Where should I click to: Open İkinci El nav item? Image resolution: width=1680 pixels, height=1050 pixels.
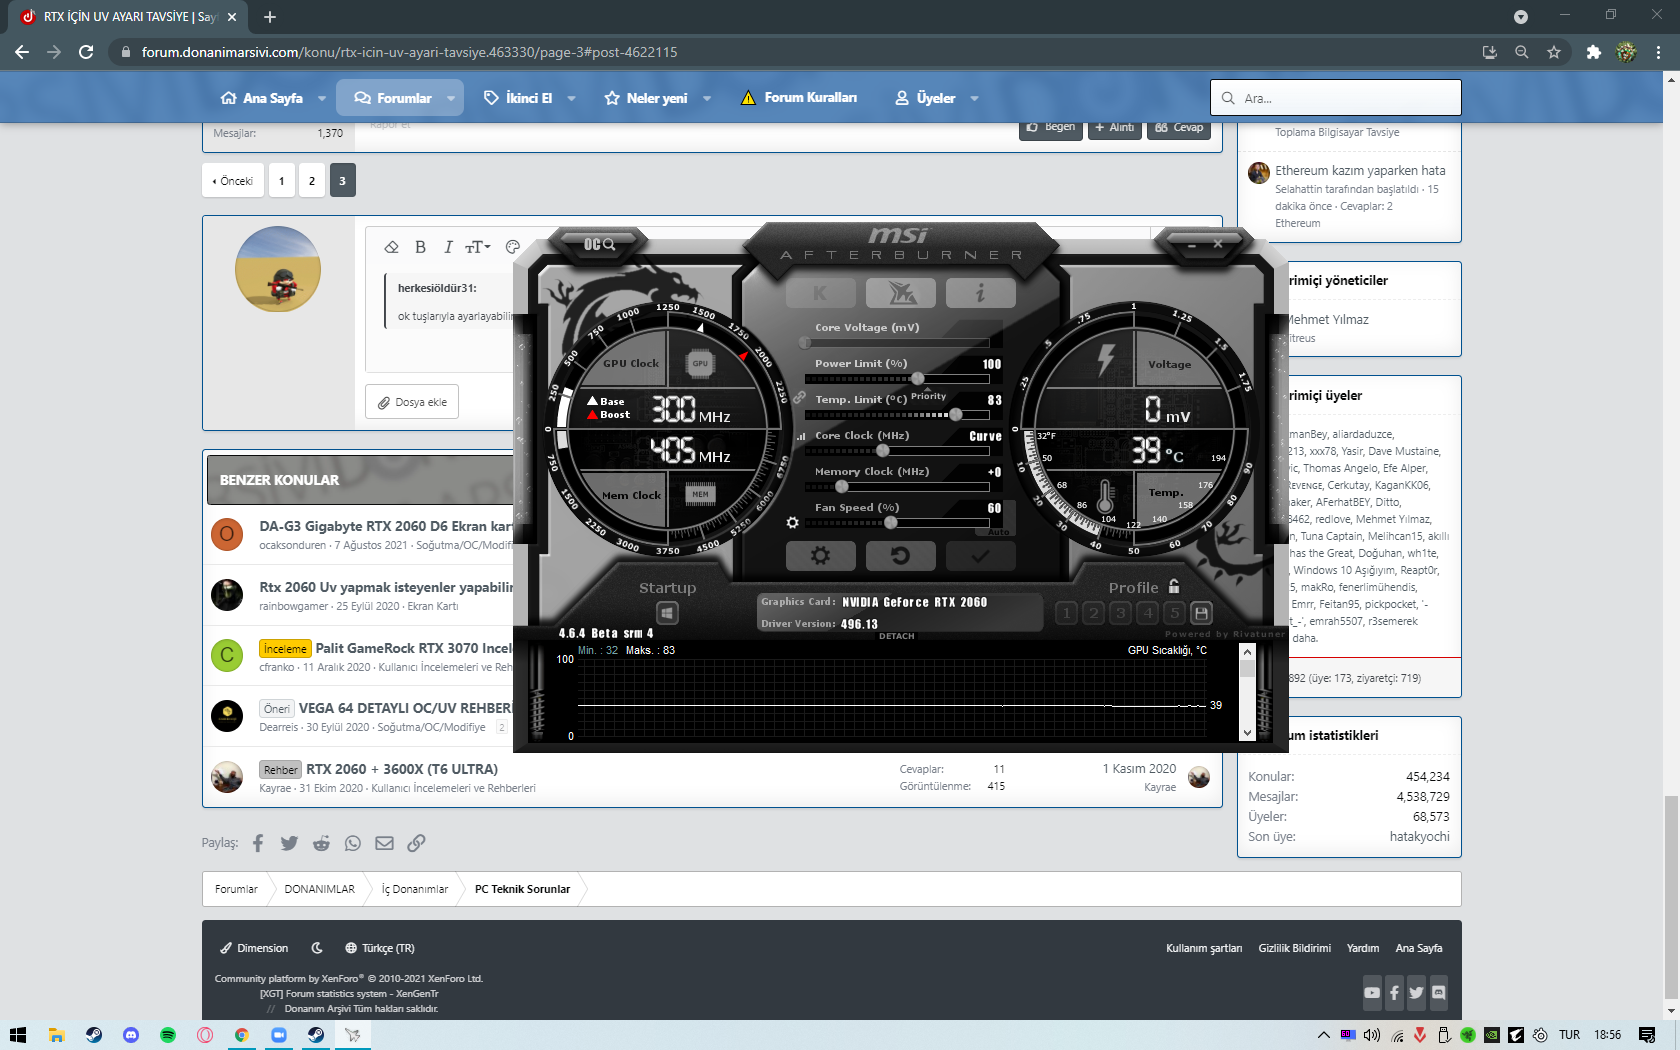pyautogui.click(x=518, y=98)
